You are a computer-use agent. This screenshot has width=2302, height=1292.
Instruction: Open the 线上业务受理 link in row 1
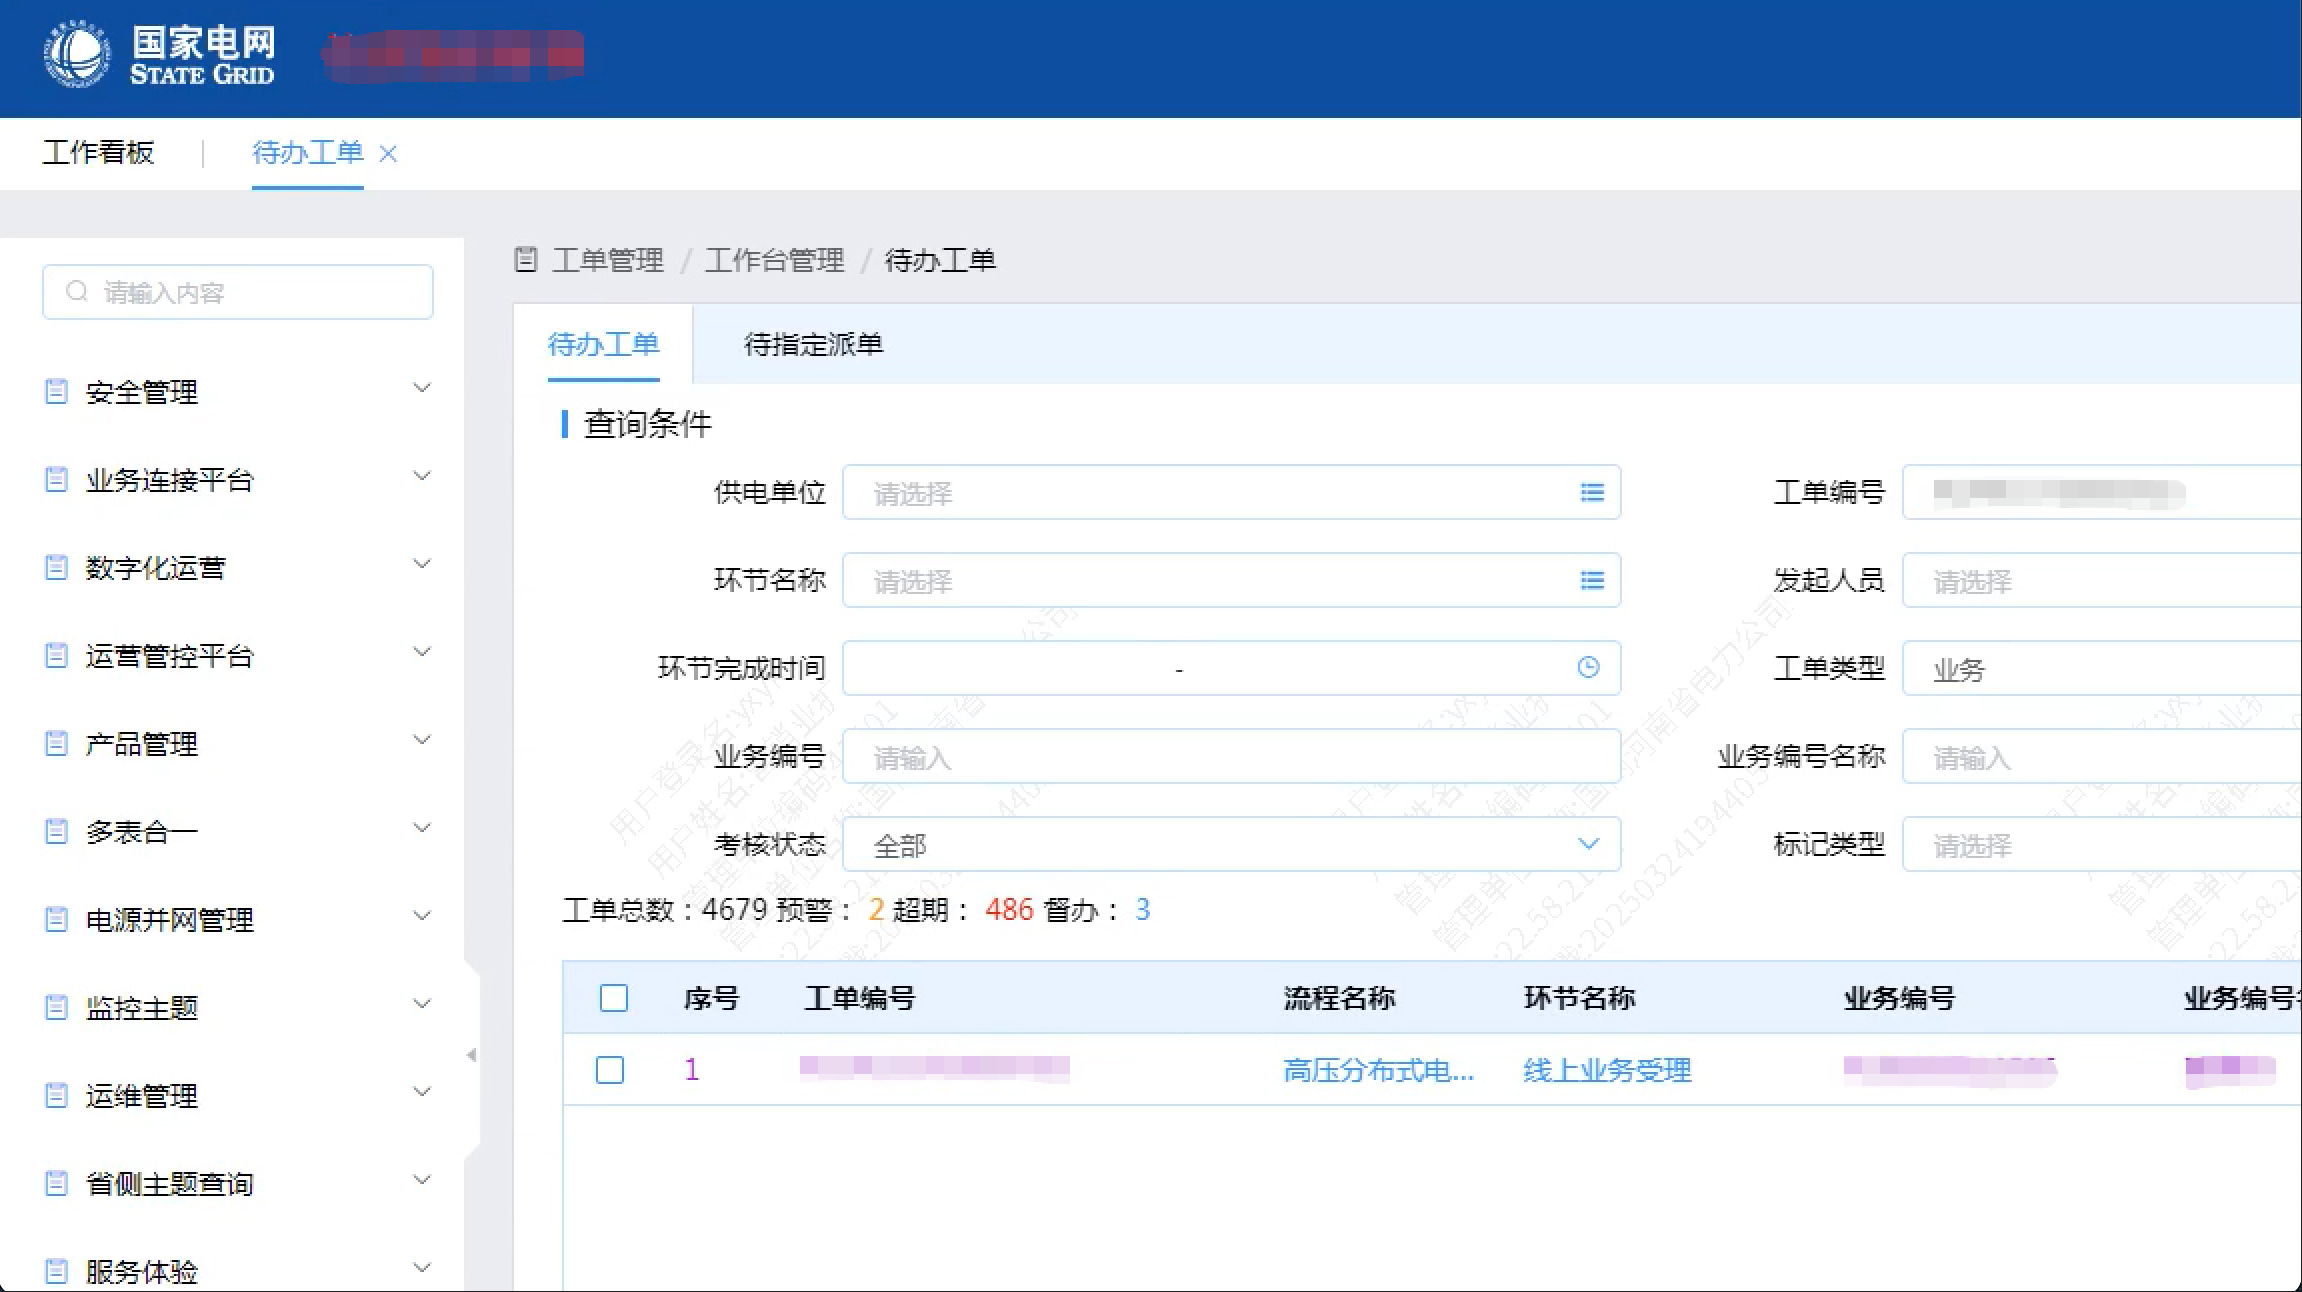coord(1607,1070)
